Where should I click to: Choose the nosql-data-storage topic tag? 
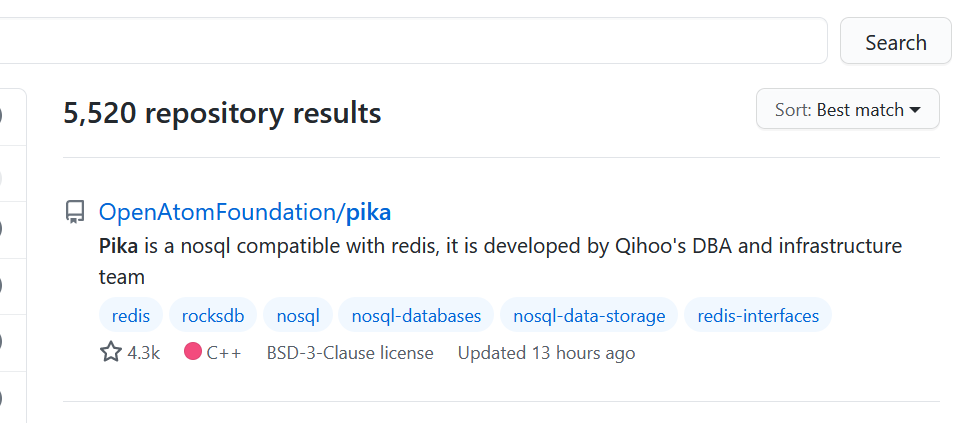pos(589,316)
